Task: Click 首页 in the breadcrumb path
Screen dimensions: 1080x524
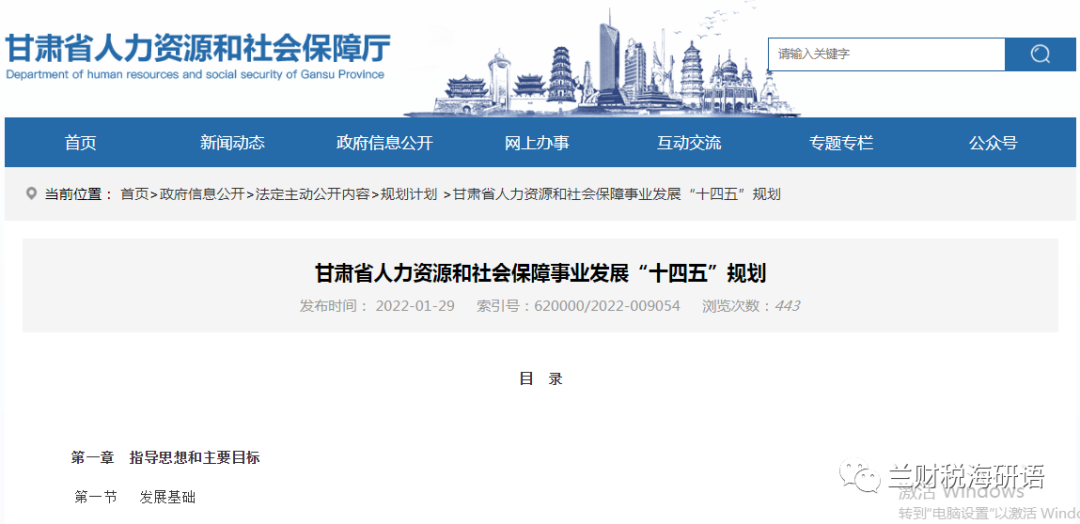Action: [134, 194]
